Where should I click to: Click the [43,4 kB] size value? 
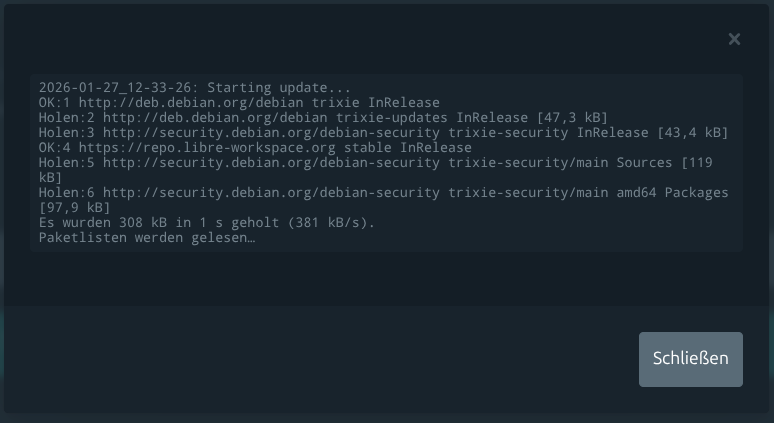point(692,133)
